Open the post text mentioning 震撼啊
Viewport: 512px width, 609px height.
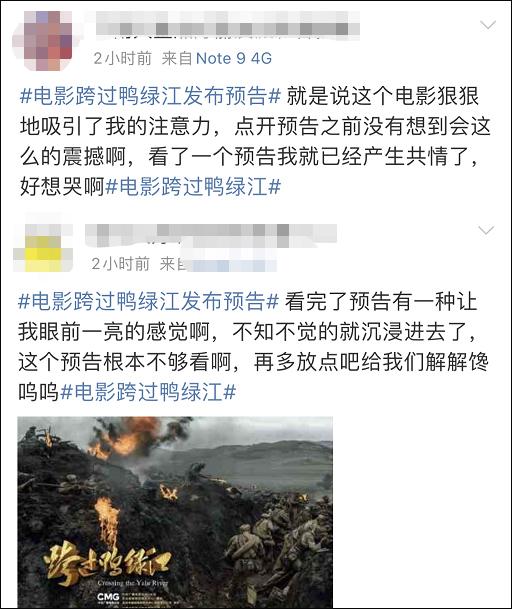pyautogui.click(x=255, y=142)
